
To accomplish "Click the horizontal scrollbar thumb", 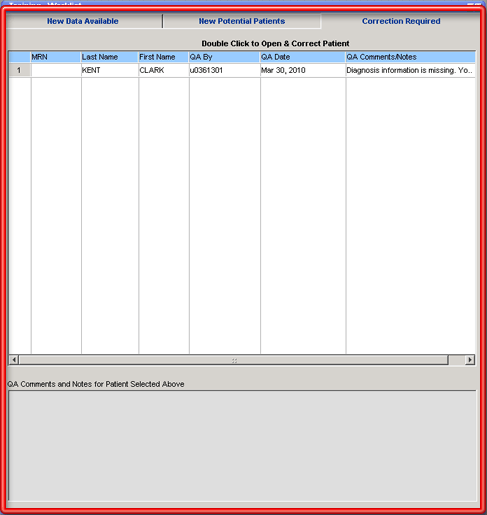I will [234, 360].
